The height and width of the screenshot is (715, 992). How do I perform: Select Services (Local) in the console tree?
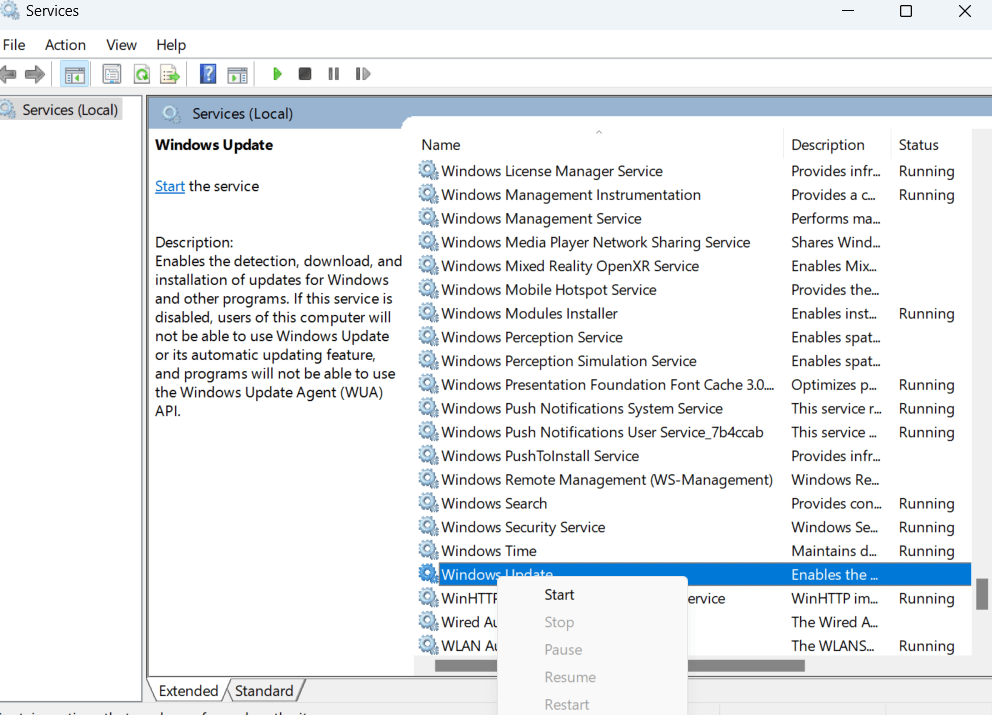pyautogui.click(x=70, y=110)
